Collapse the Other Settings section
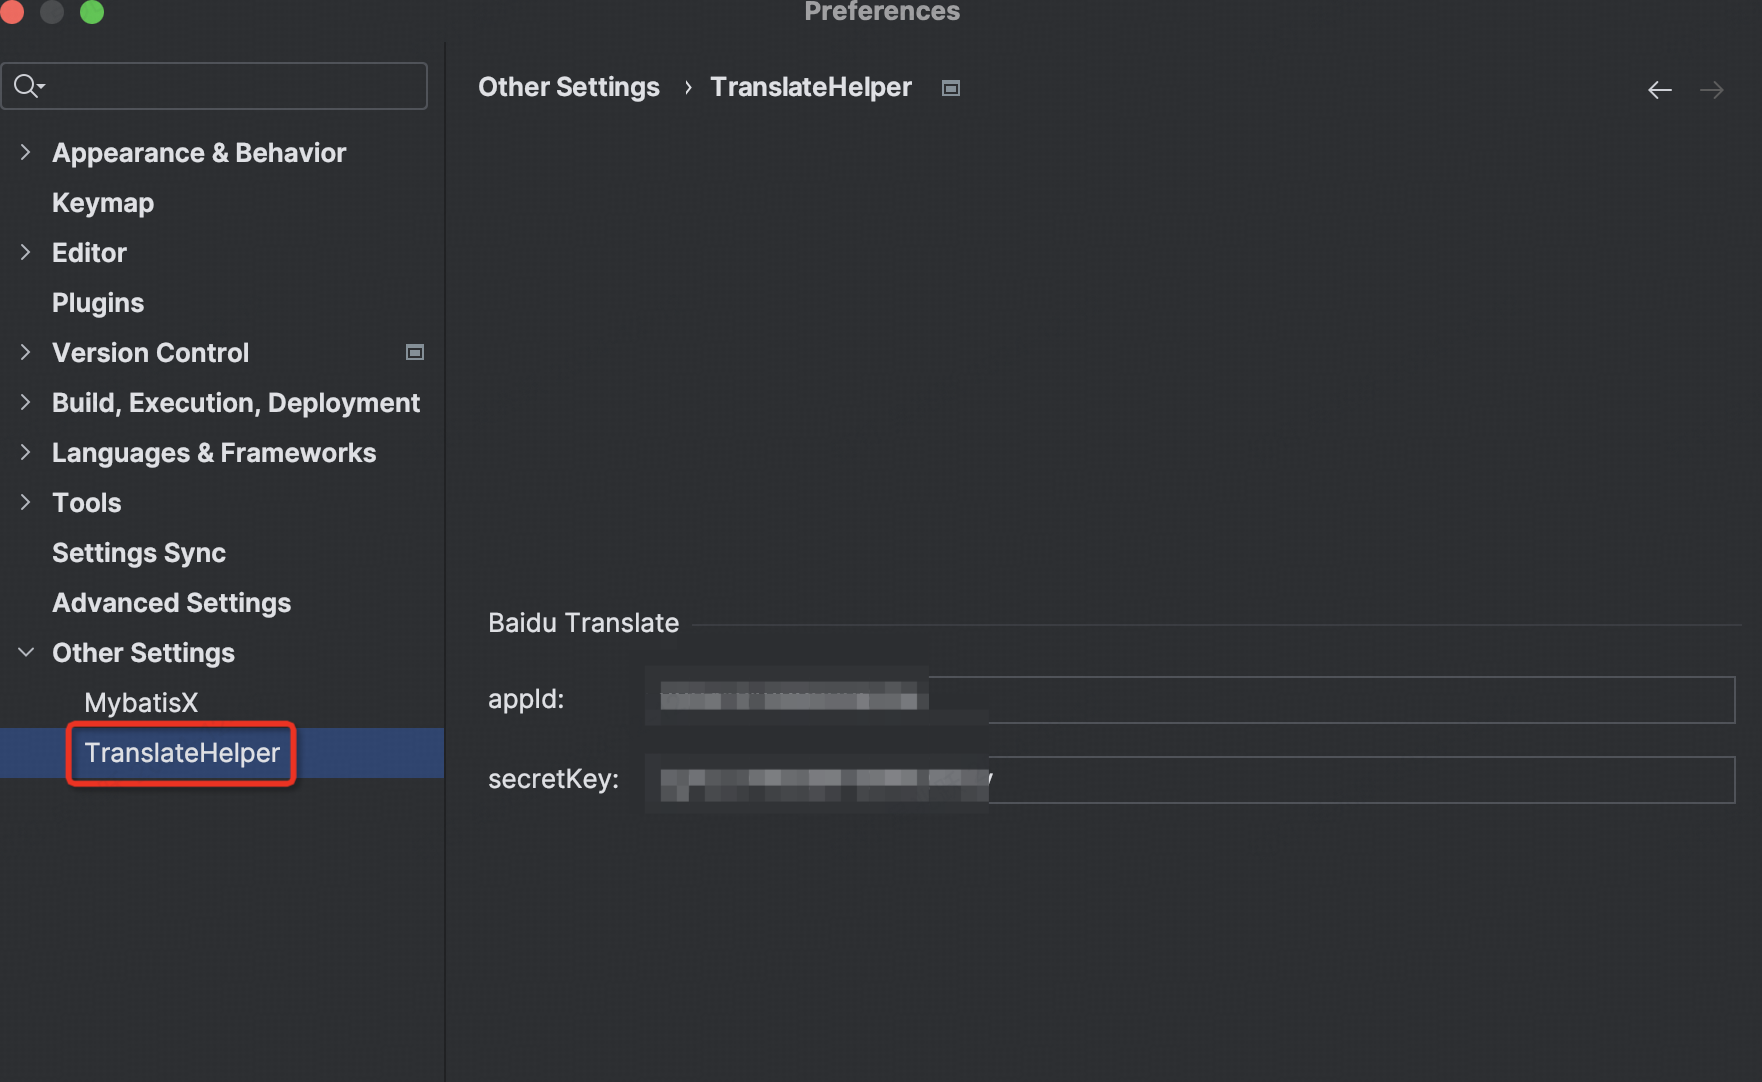1762x1082 pixels. [x=26, y=652]
